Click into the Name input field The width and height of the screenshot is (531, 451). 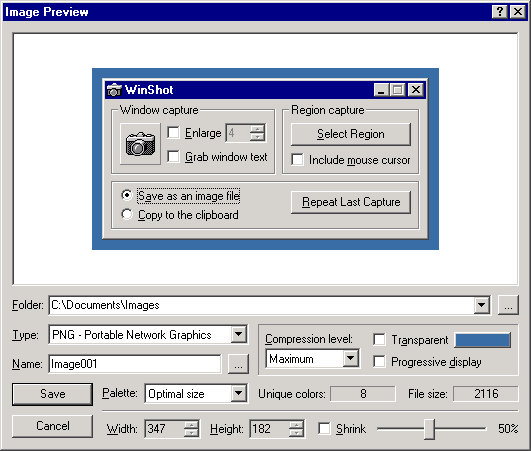(x=134, y=364)
